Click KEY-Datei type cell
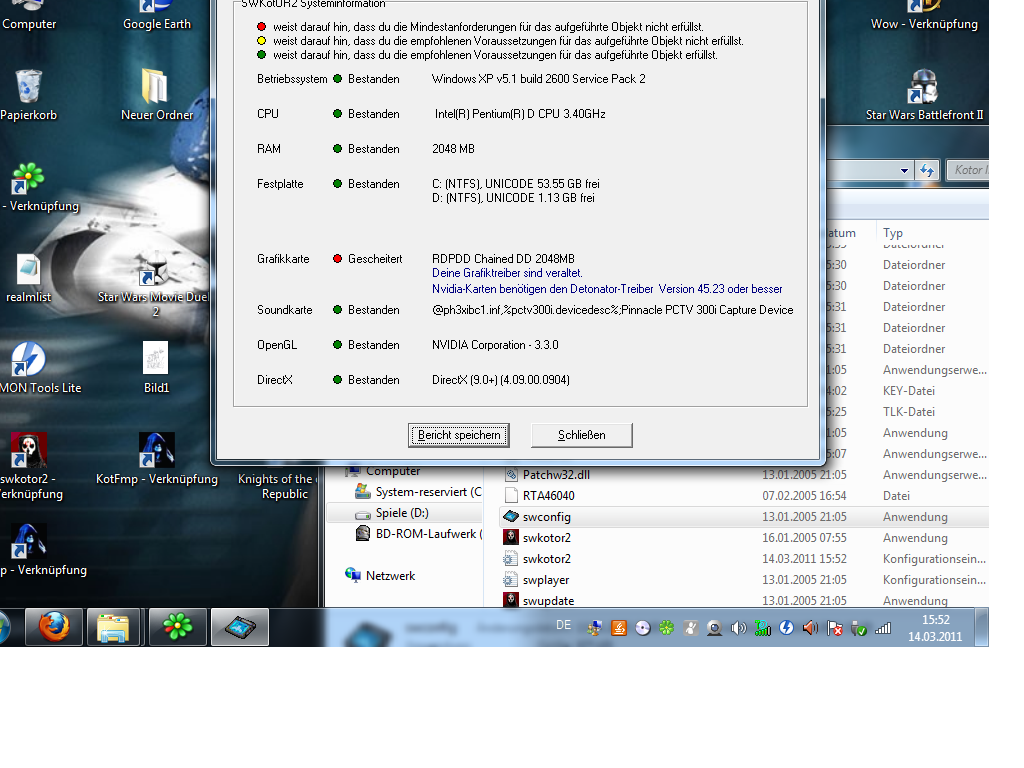1024x768 pixels. [908, 391]
